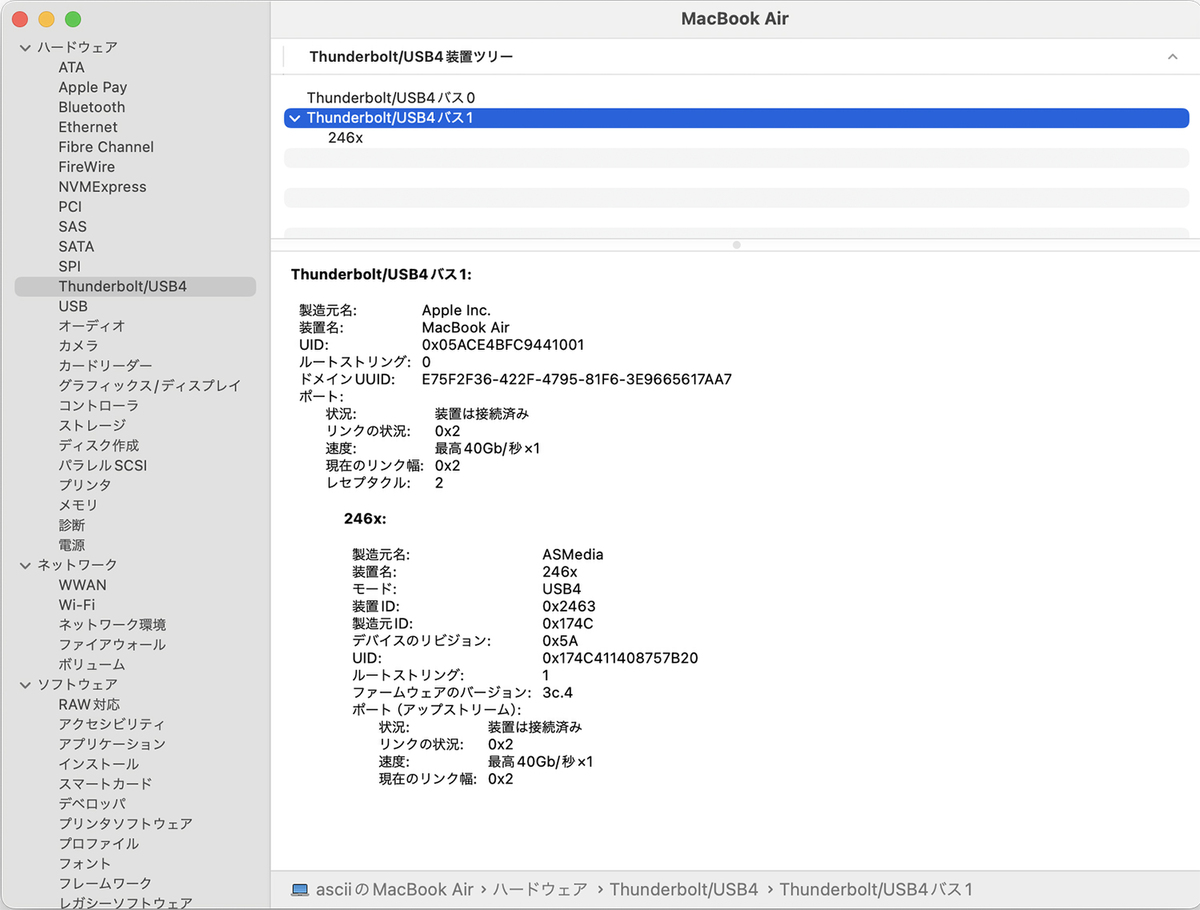This screenshot has height=910, width=1200.
Task: Open アクセシビリティ in the sidebar
Action: [112, 724]
